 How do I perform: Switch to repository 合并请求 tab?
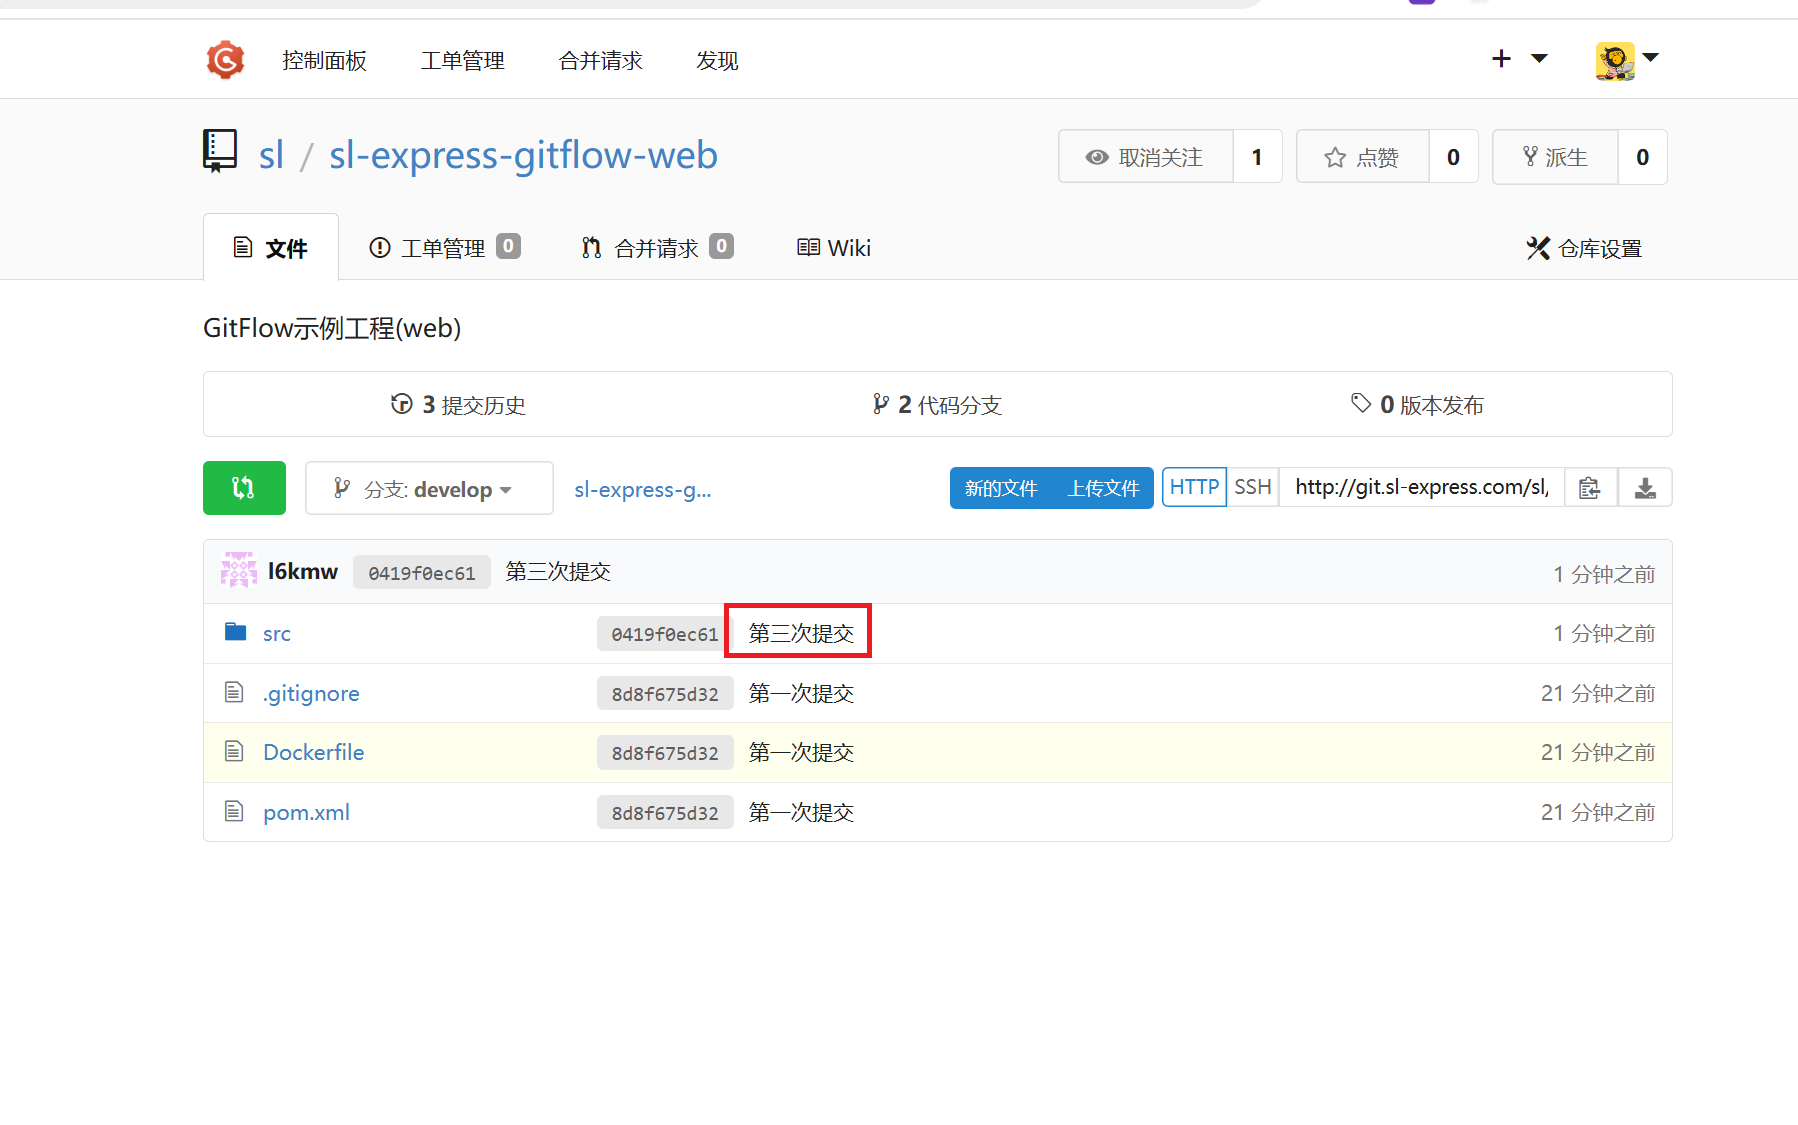pyautogui.click(x=657, y=248)
